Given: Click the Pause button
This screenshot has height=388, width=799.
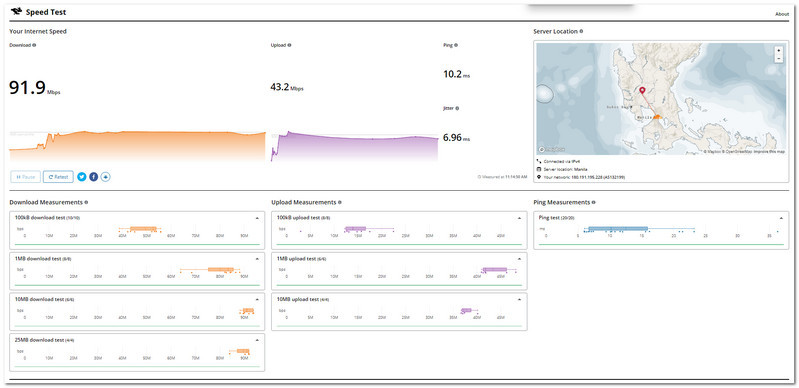Looking at the screenshot, I should [25, 177].
